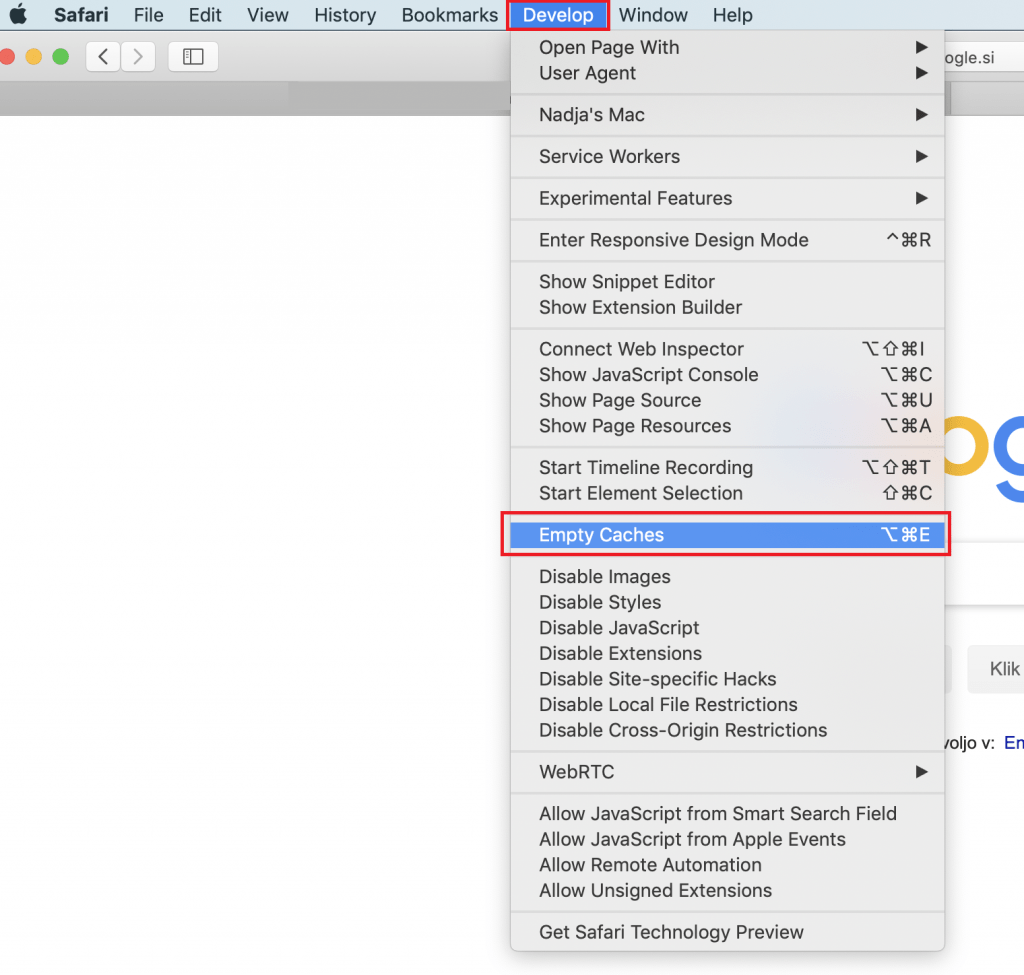1024x975 pixels.
Task: Select Show Snippet Editor
Action: tap(728, 281)
